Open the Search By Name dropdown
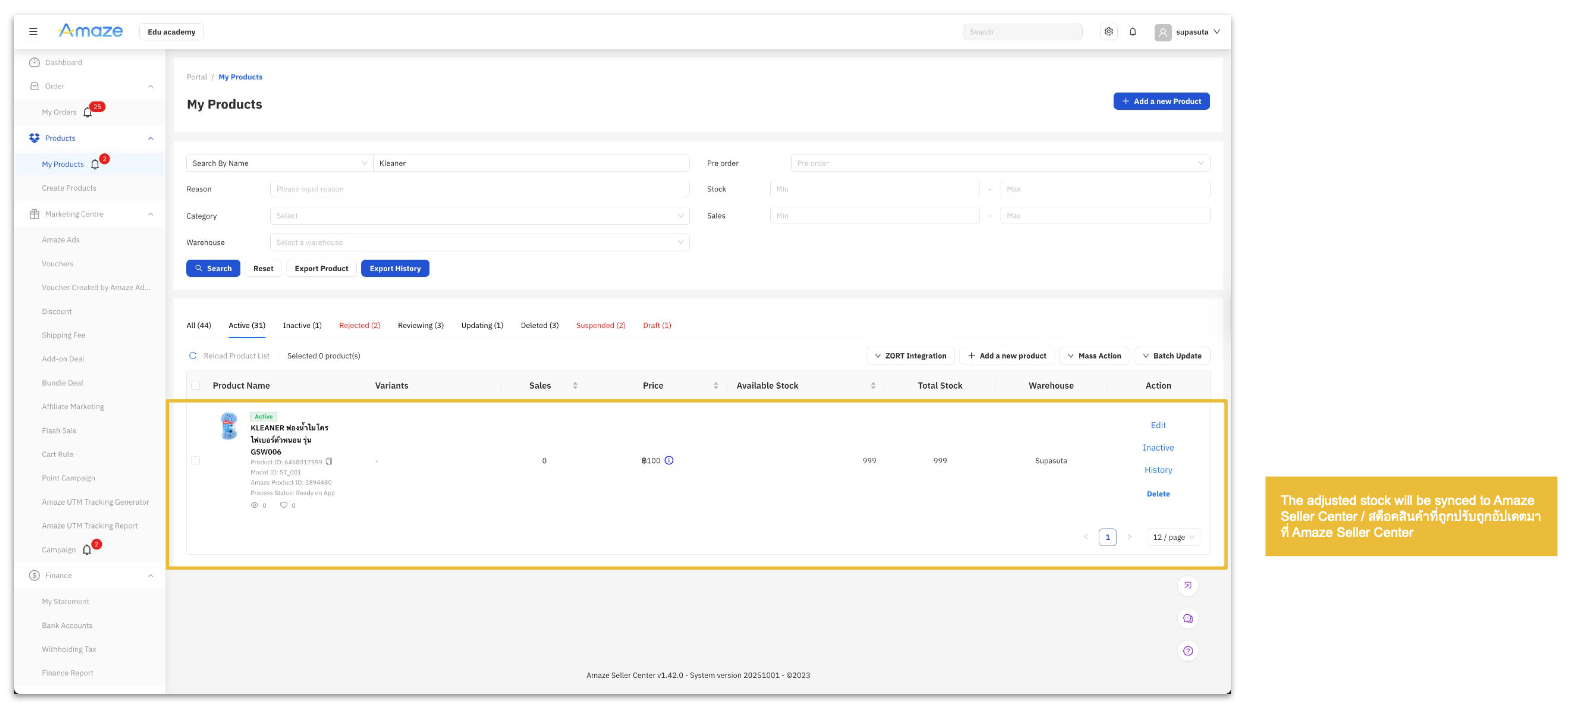This screenshot has height=724, width=1577. [x=280, y=163]
